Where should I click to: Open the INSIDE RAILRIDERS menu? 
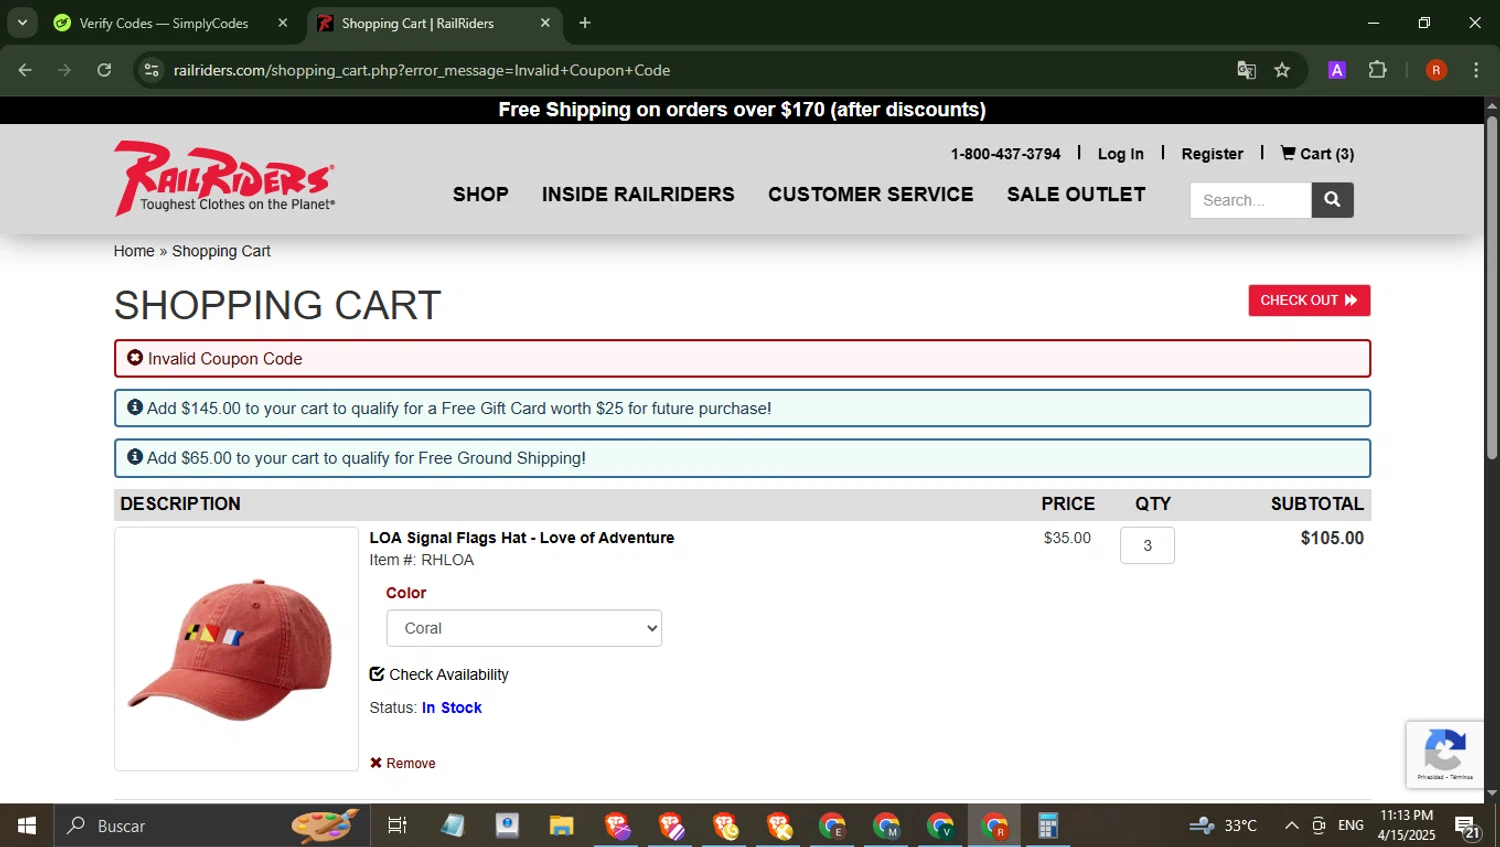click(x=638, y=194)
